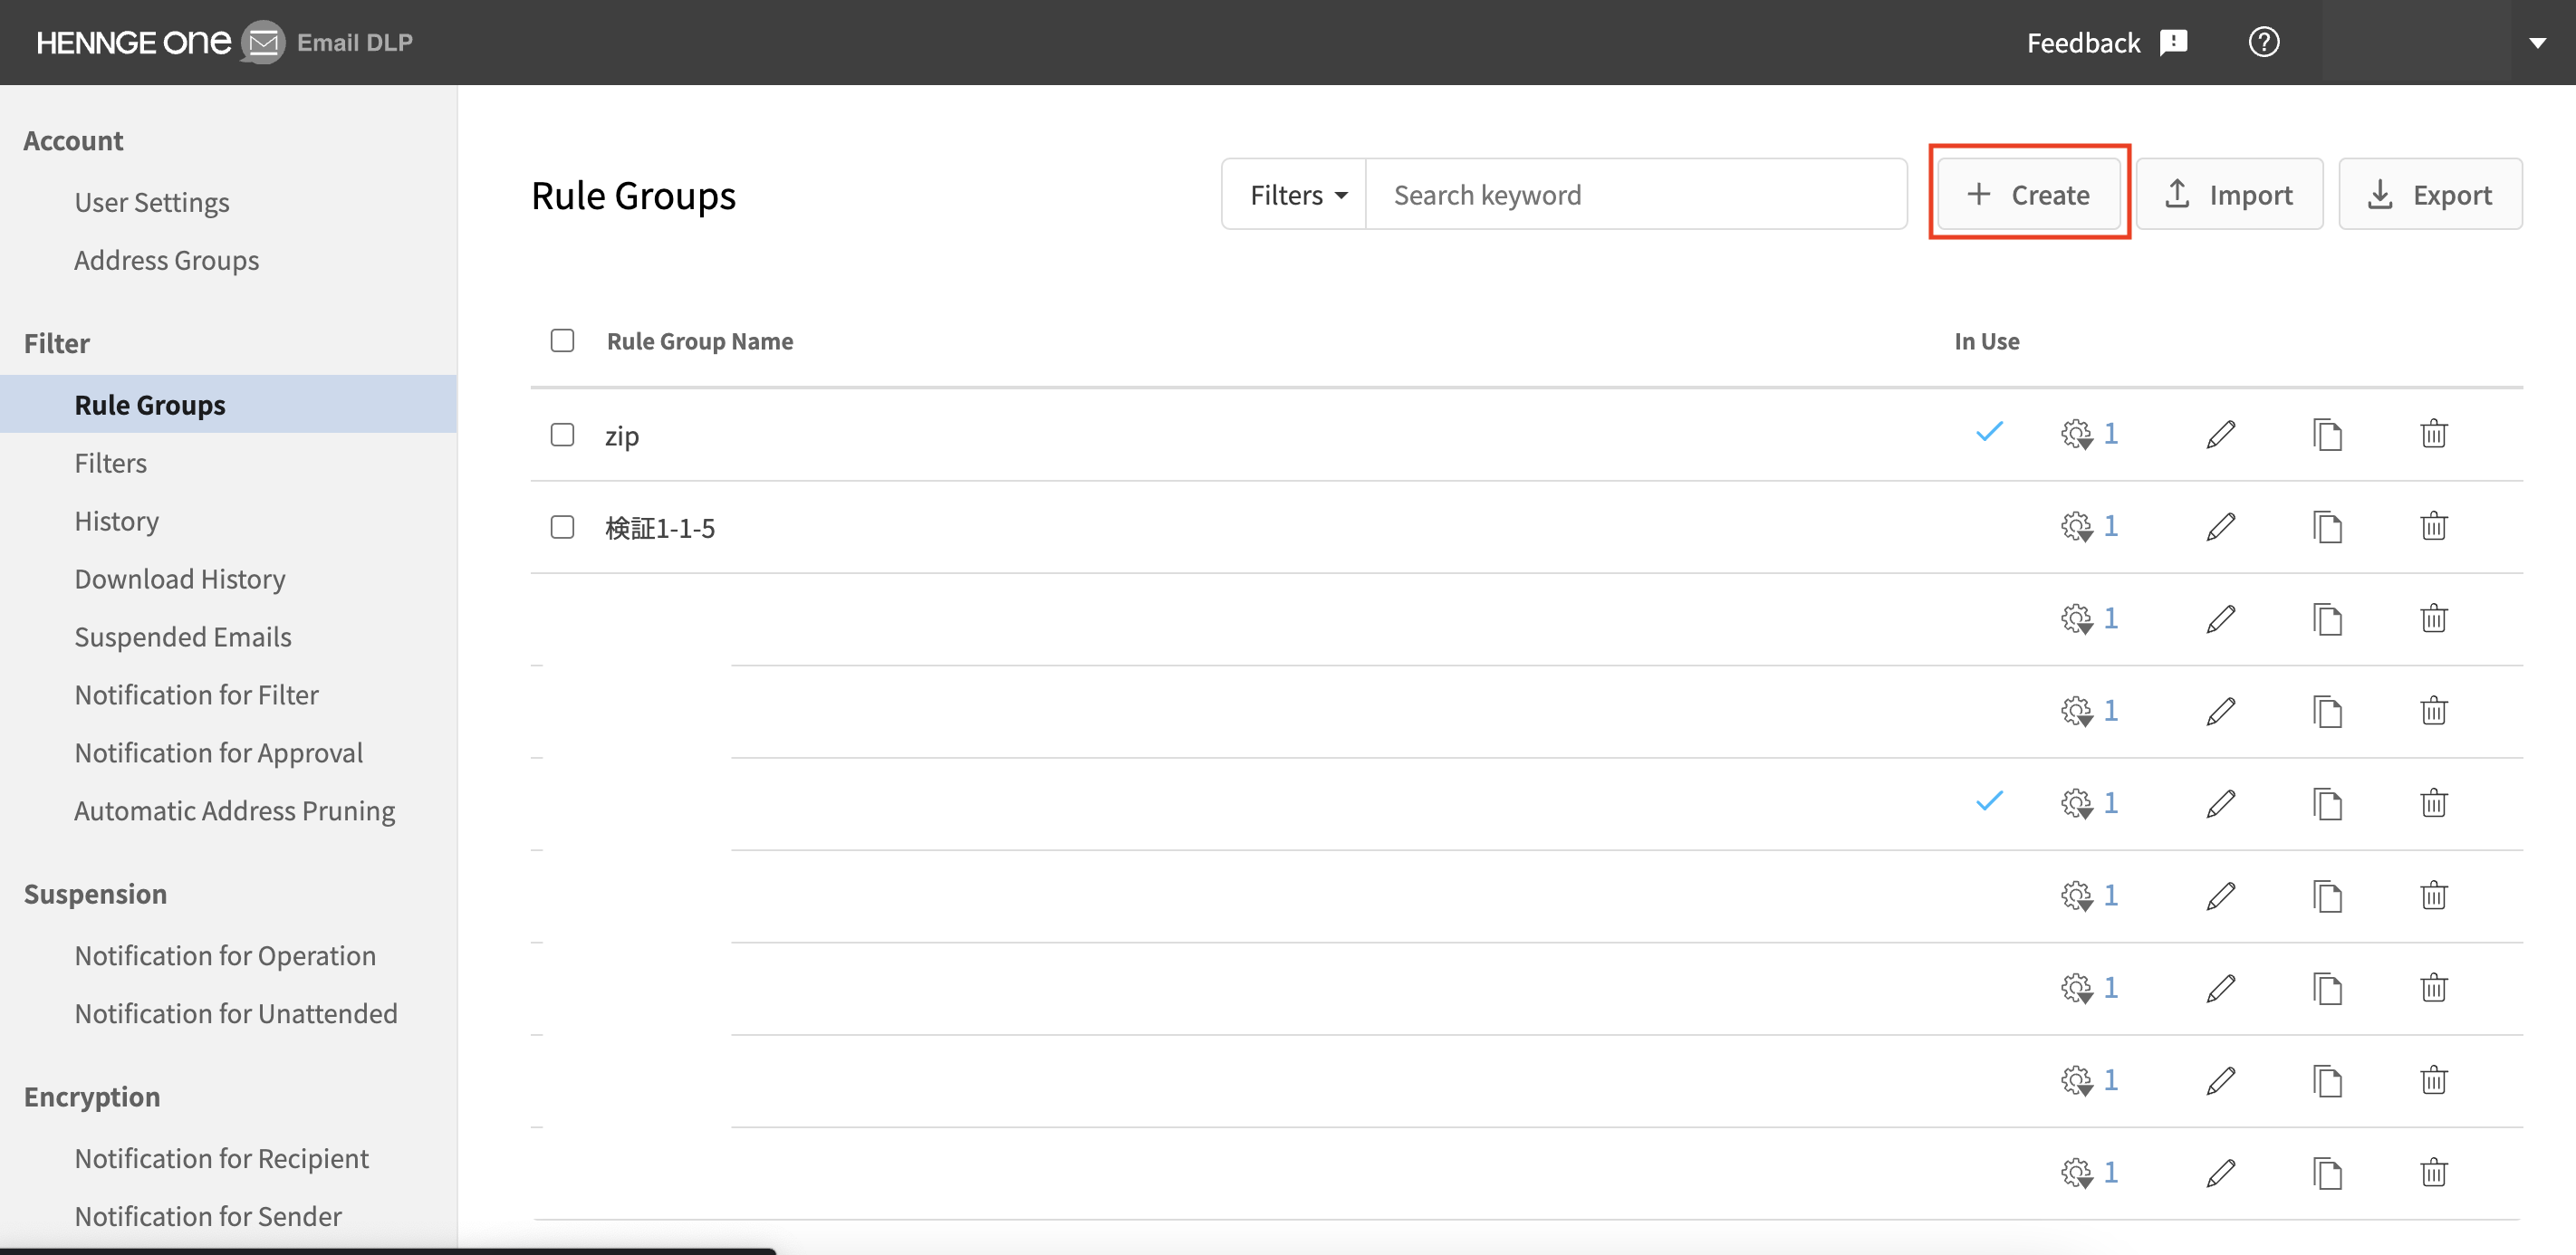This screenshot has height=1255, width=2576.
Task: Click the Export button
Action: click(2429, 194)
